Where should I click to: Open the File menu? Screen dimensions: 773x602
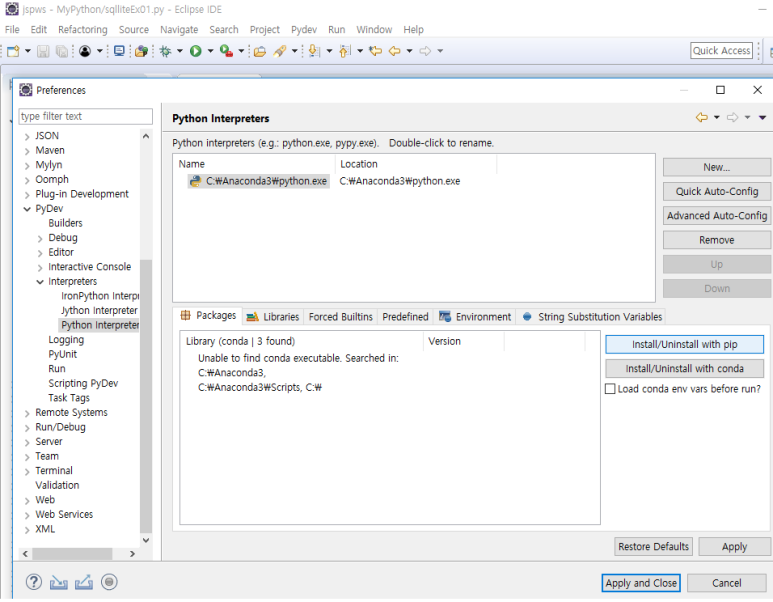coord(12,30)
